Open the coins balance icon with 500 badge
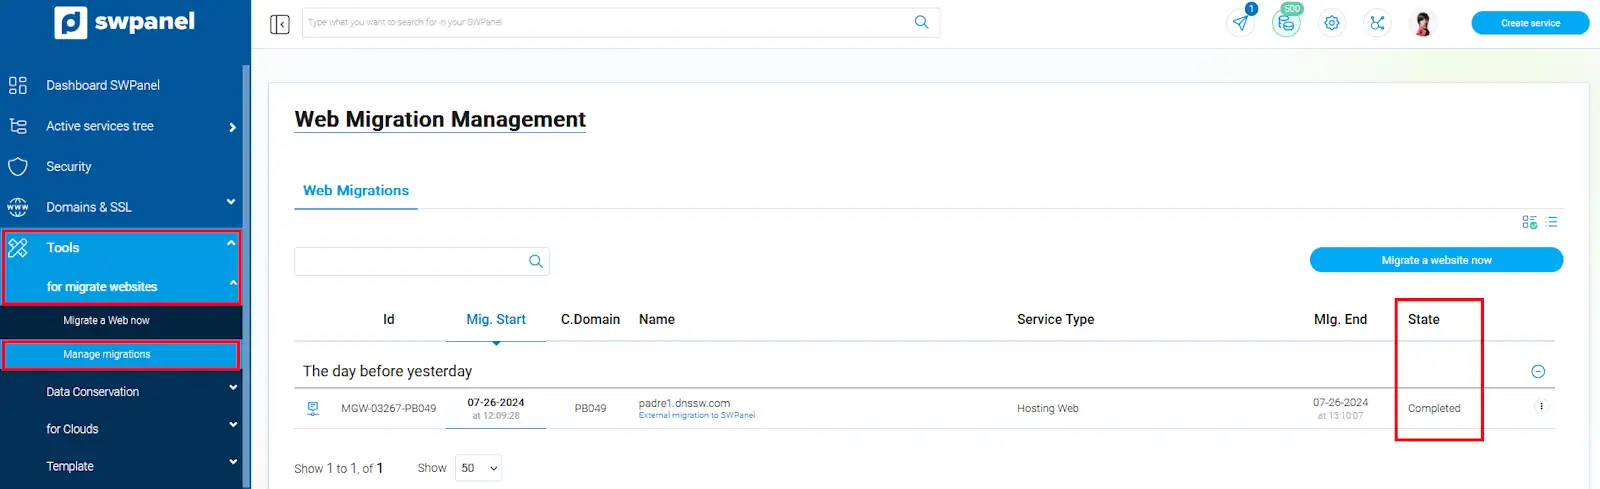The image size is (1600, 489). pos(1286,23)
